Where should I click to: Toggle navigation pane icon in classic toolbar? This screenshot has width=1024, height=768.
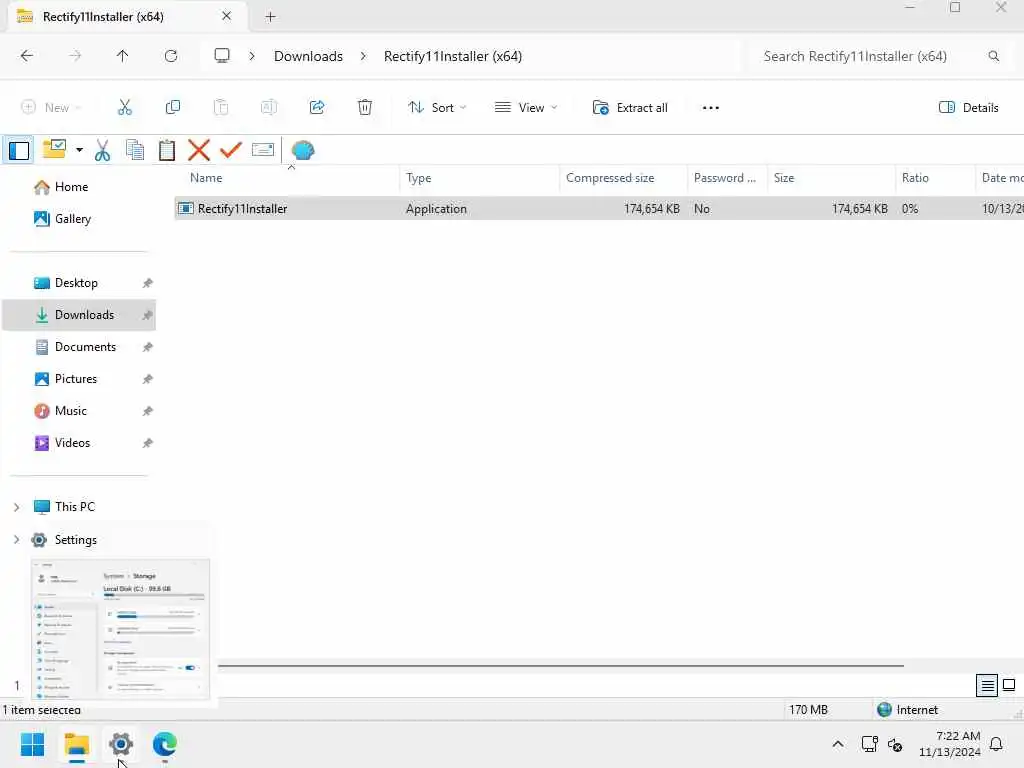tap(19, 151)
